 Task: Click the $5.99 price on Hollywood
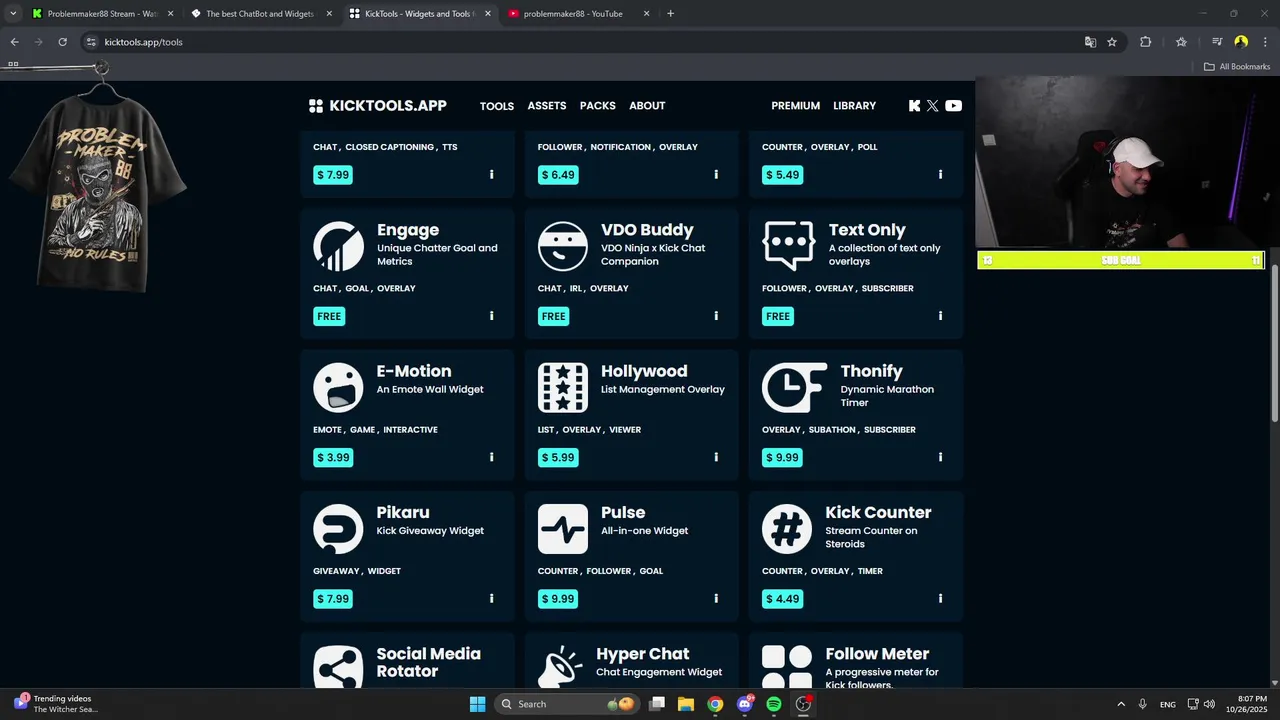click(558, 457)
